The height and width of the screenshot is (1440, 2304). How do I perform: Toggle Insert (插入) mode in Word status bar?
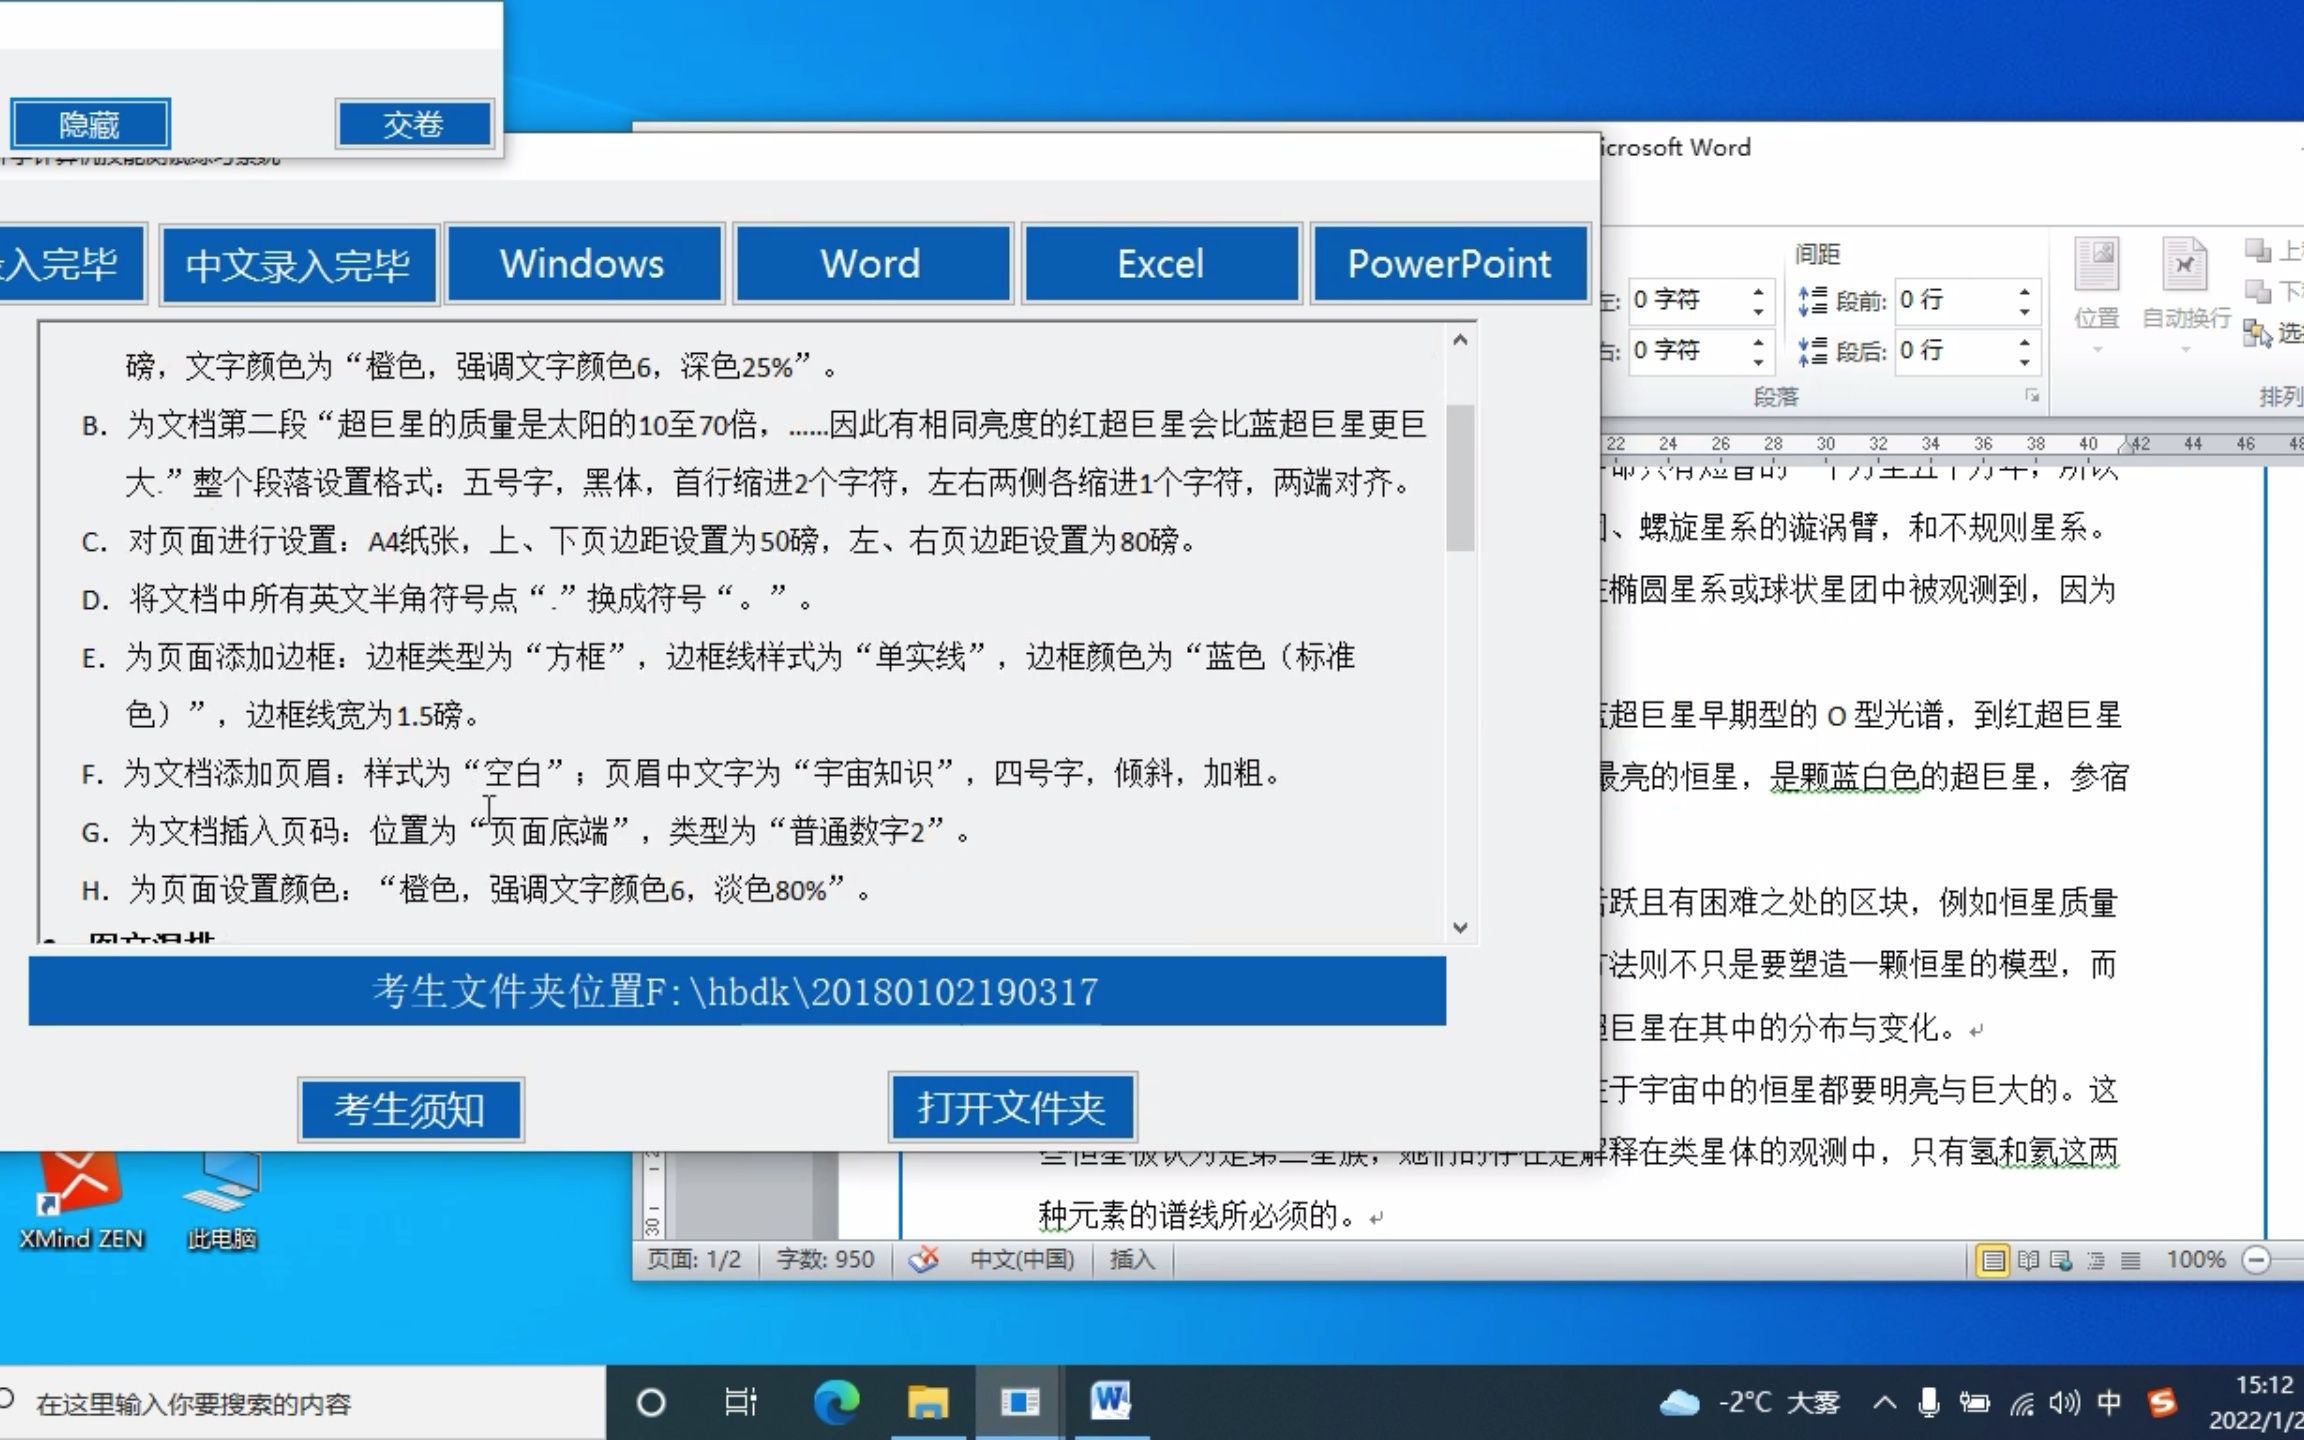click(1132, 1259)
